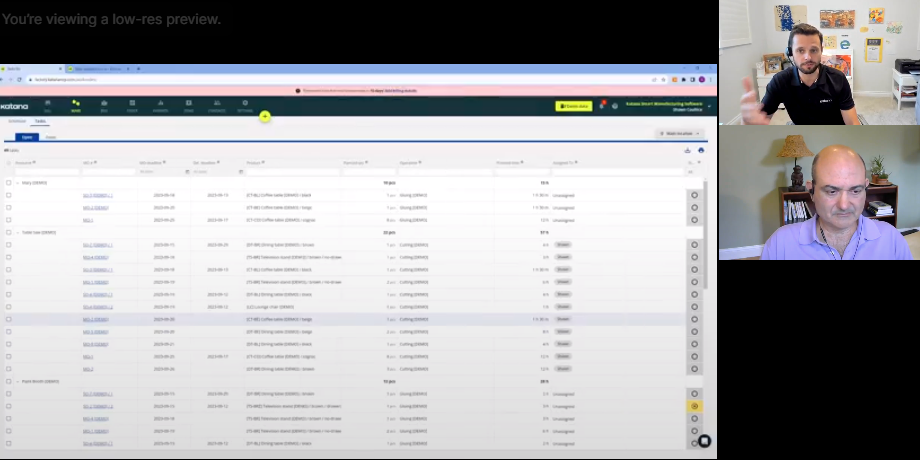920x460 pixels.
Task: Open the chat bubble widget
Action: 705,441
